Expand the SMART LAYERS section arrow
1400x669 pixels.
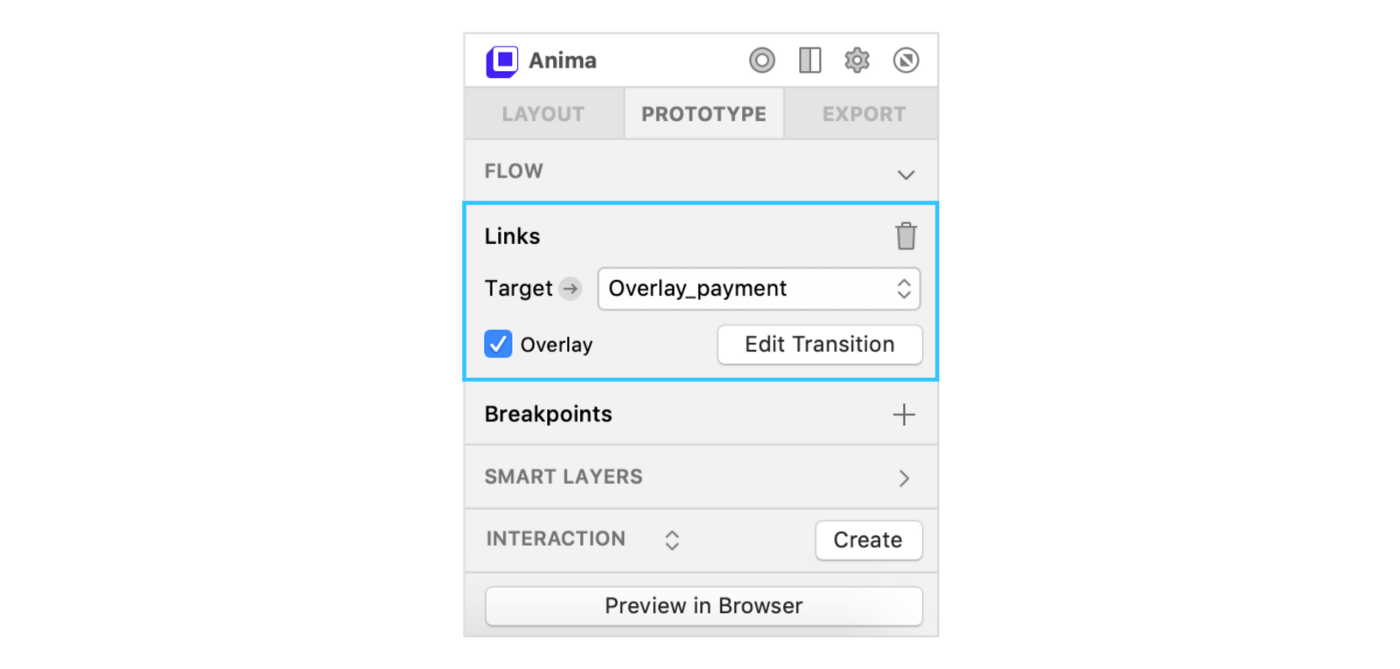tap(904, 478)
